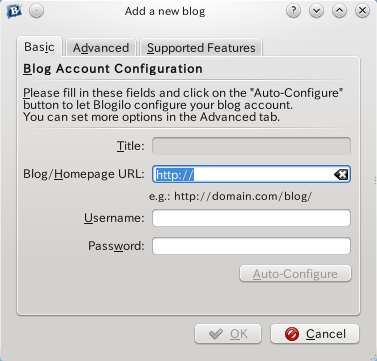
Task: Click the 'Blog/Homepage URL:' text label
Action: tap(84, 174)
